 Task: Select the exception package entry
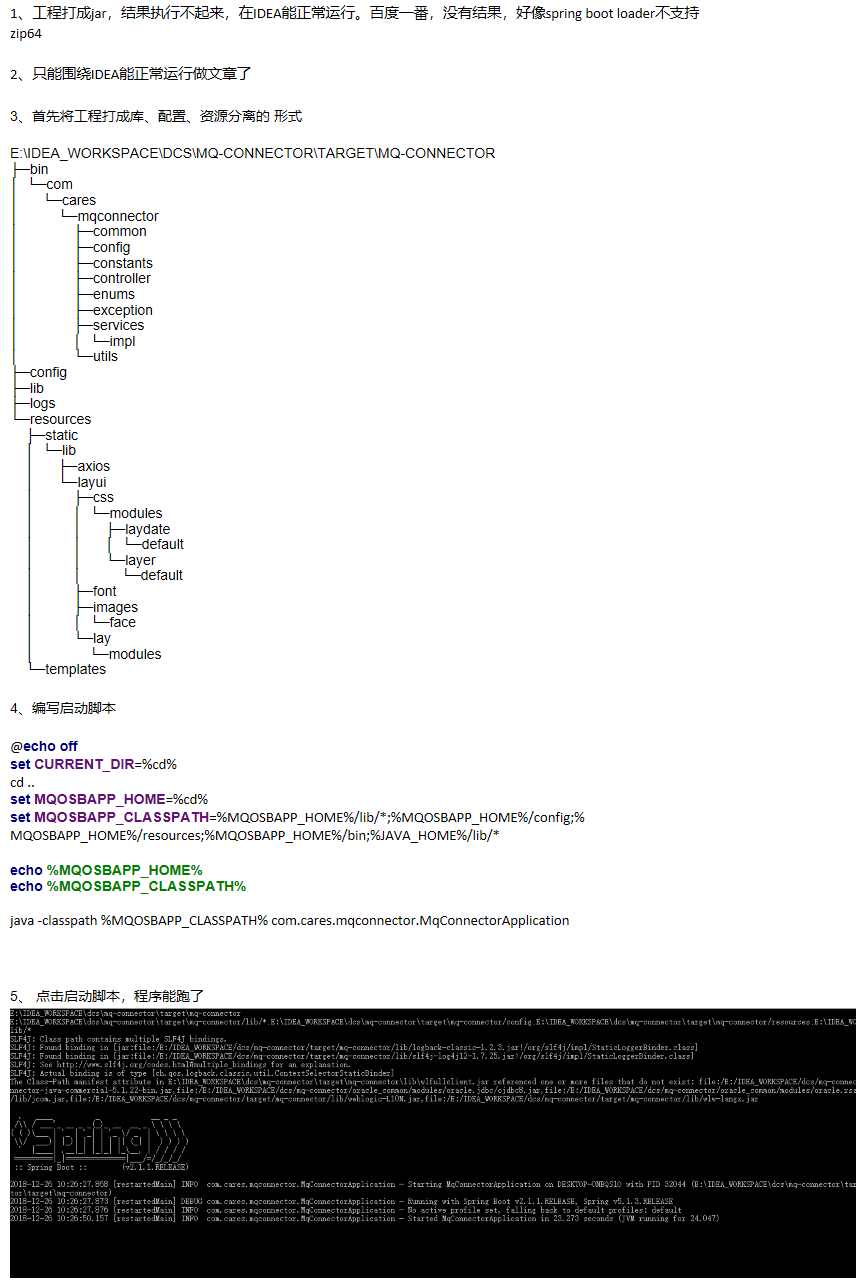[123, 310]
